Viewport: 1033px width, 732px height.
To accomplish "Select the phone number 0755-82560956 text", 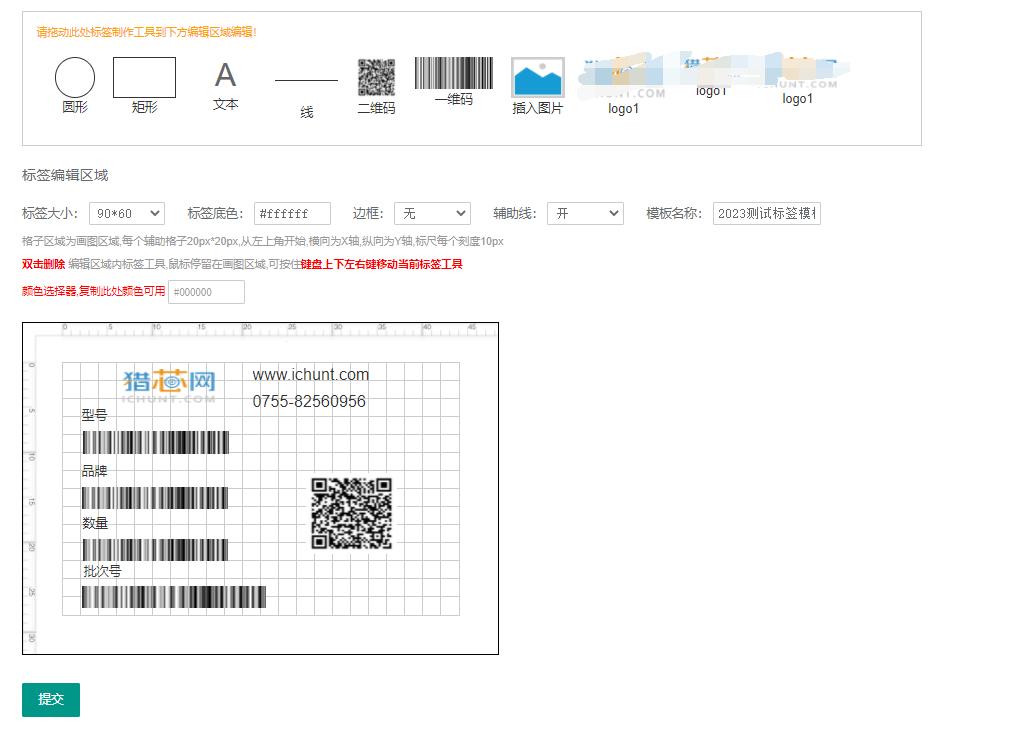I will (x=309, y=402).
